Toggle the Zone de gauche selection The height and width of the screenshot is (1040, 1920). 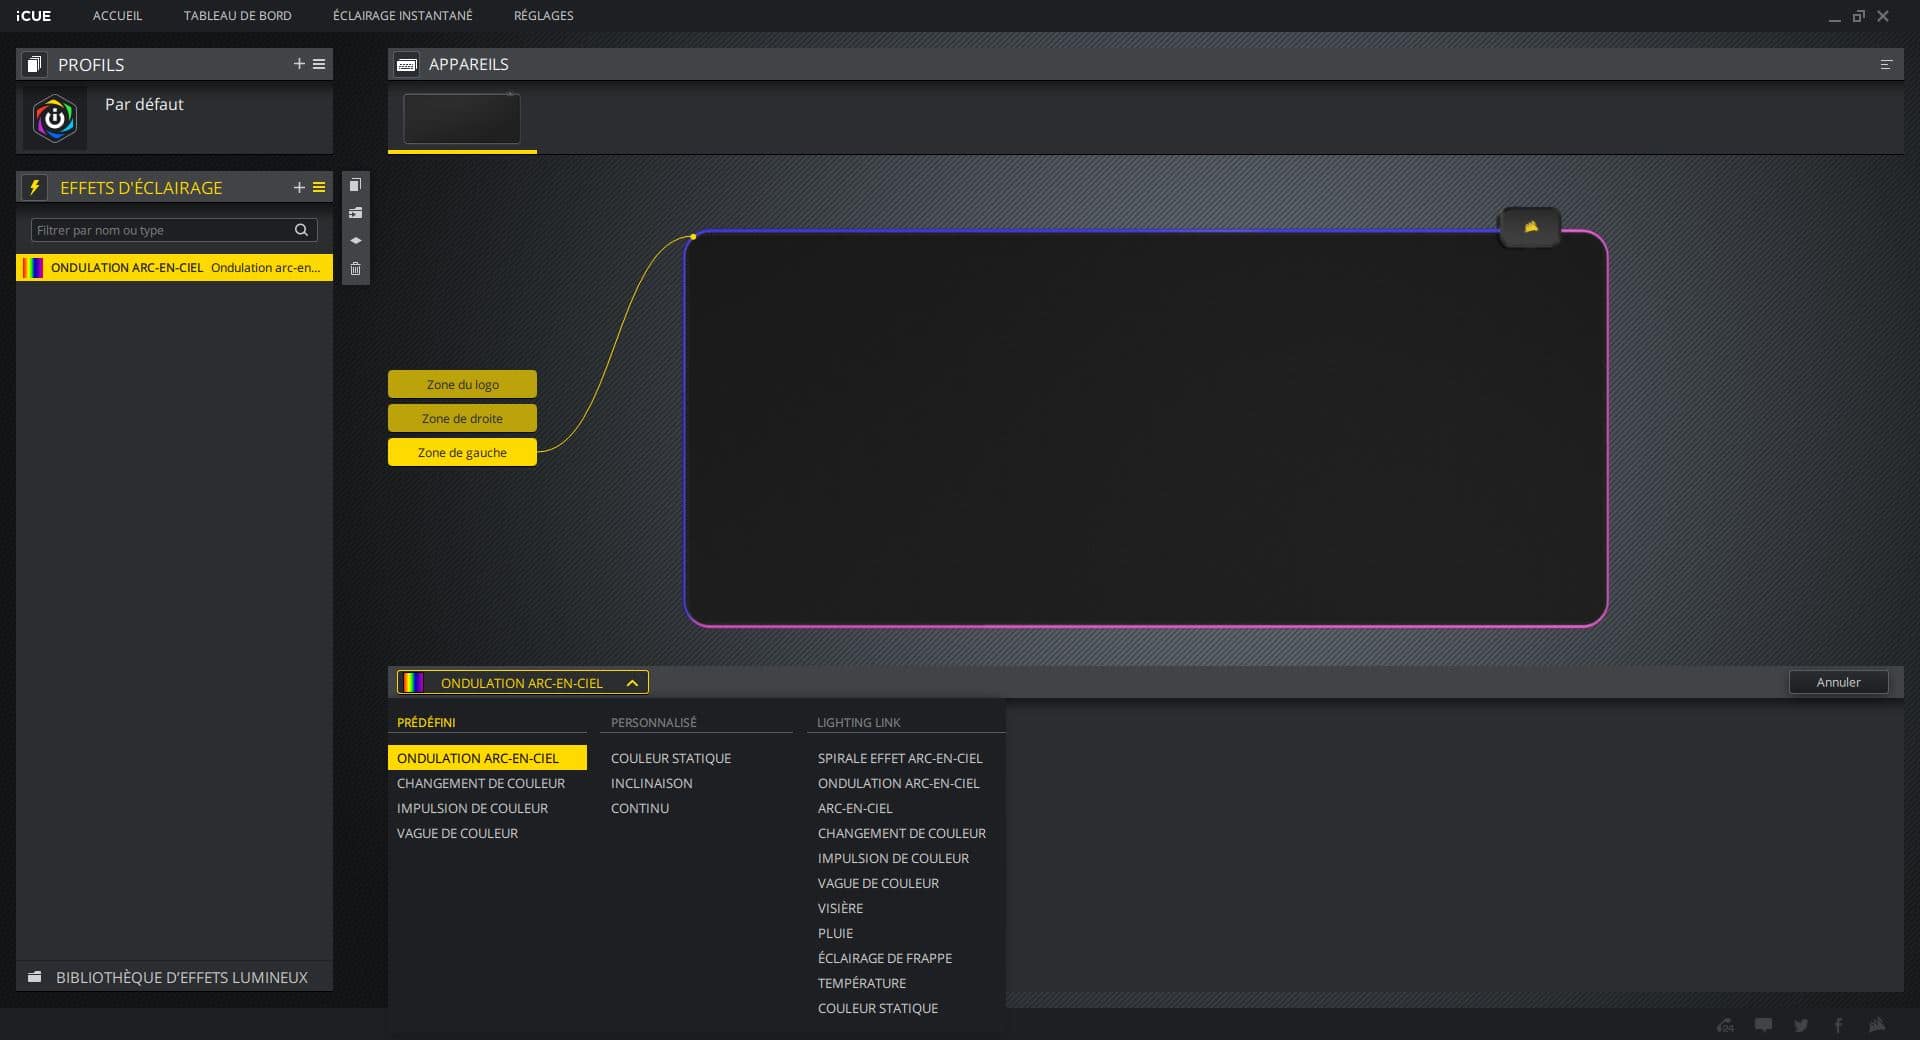[x=462, y=452]
